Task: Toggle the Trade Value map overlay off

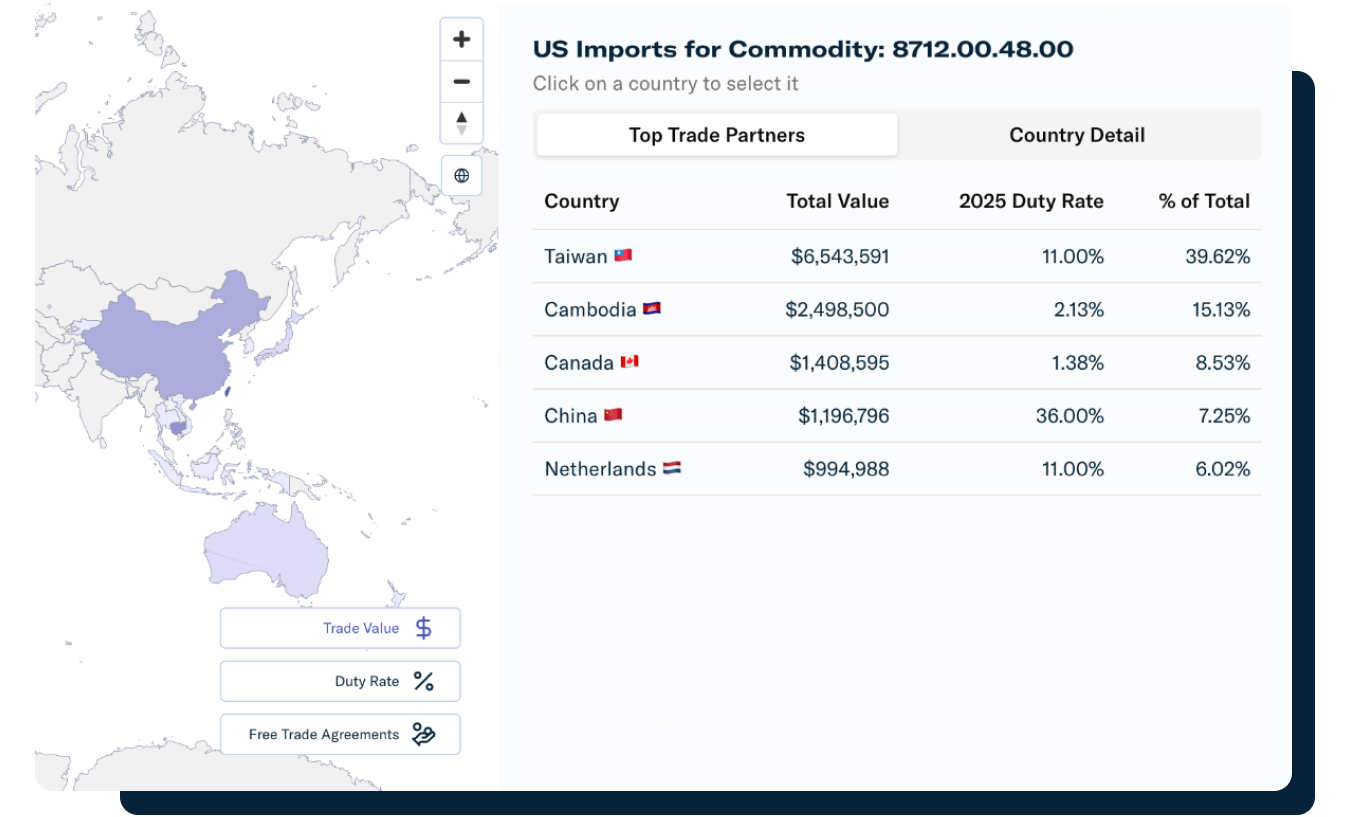Action: (340, 627)
